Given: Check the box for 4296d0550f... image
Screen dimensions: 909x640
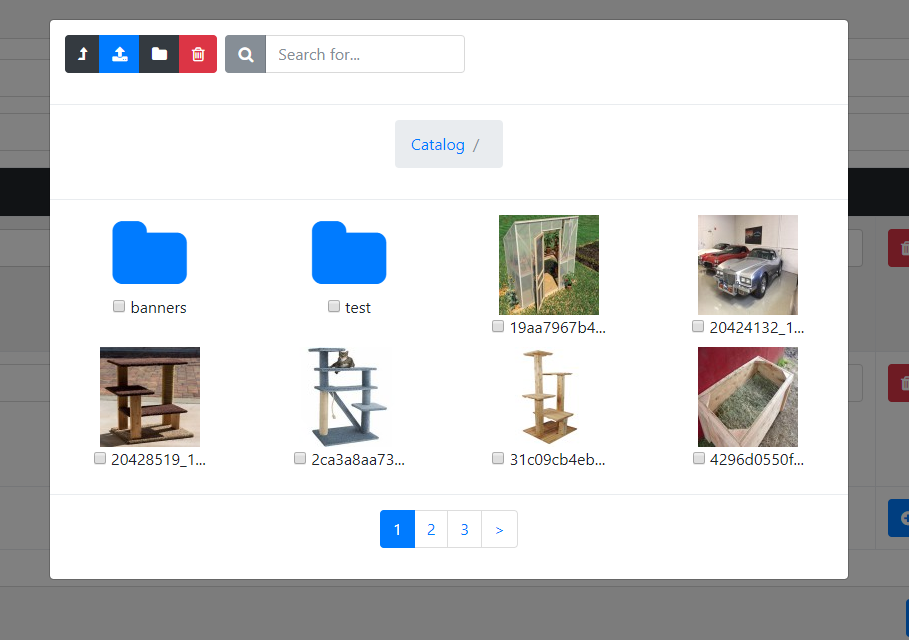Looking at the screenshot, I should pyautogui.click(x=699, y=459).
